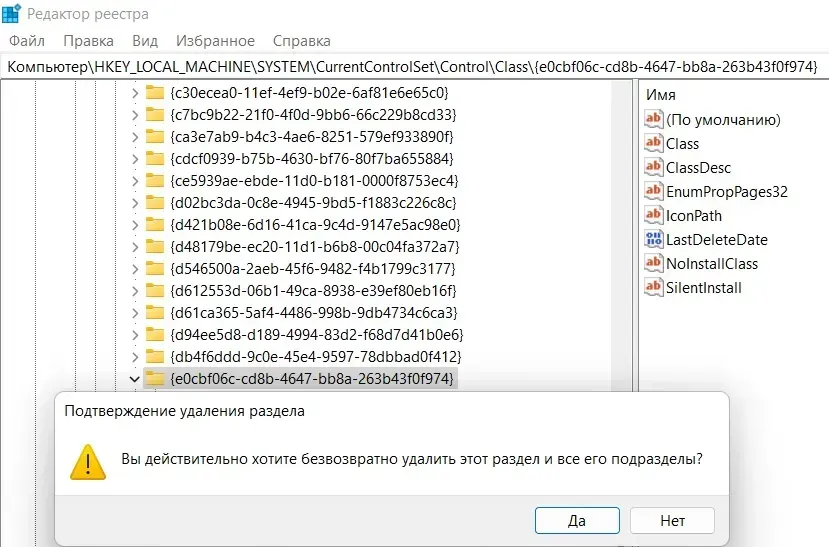
Task: Collapse the {e0cbf06c-cd8b-4647-bb8a-263b43f0f974} key
Action: pyautogui.click(x=134, y=379)
